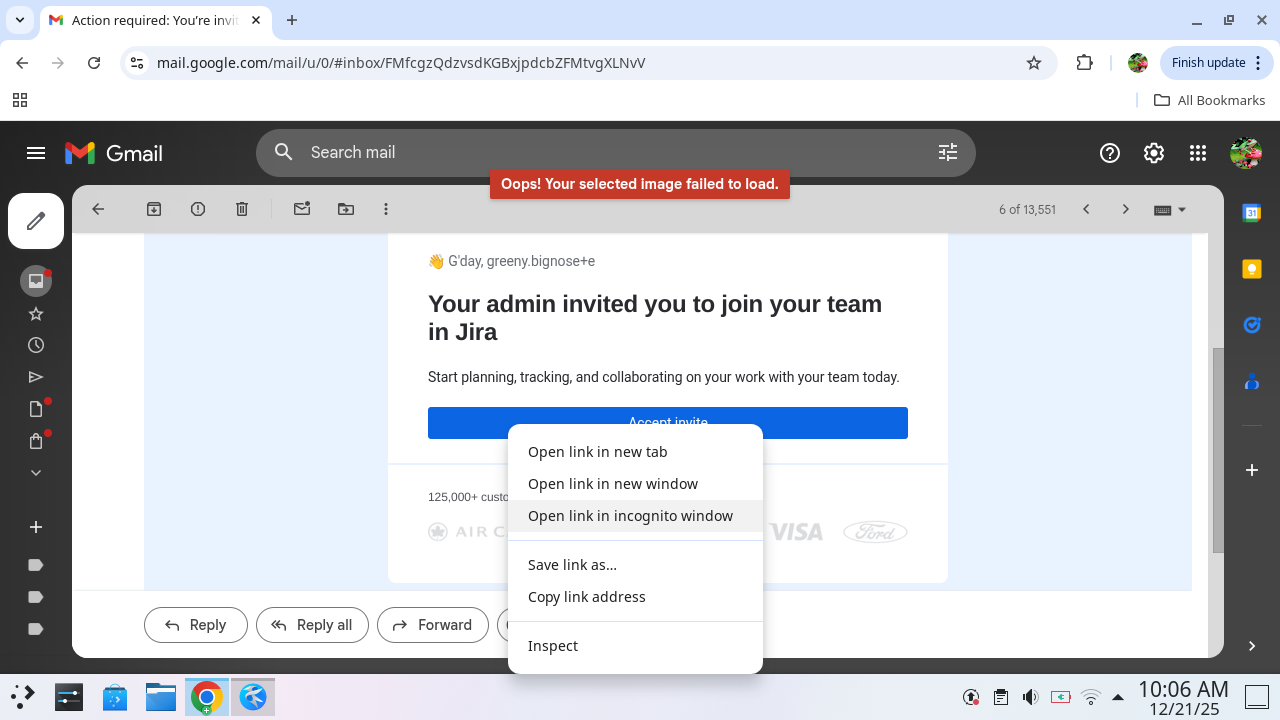Click the Gmail logo

coord(114,153)
